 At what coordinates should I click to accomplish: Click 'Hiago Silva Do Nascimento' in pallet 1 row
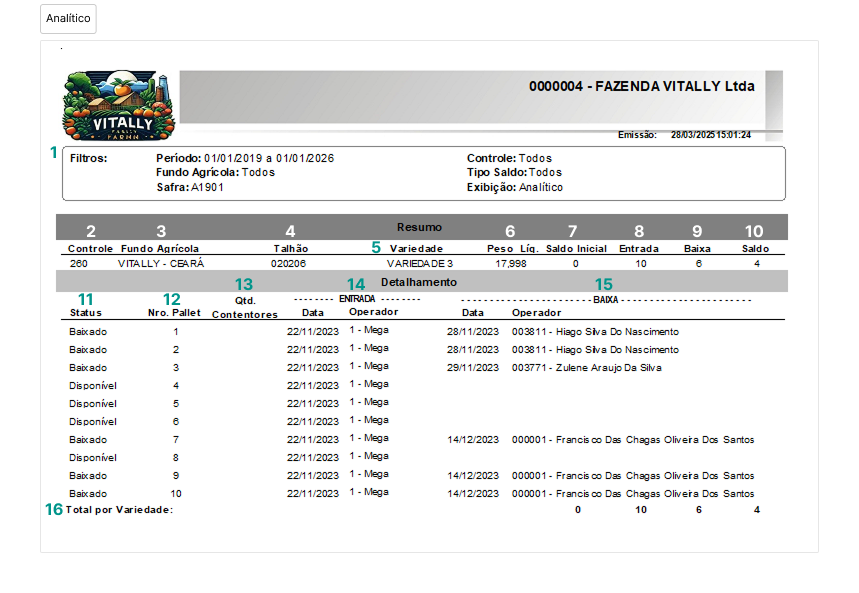coord(617,332)
